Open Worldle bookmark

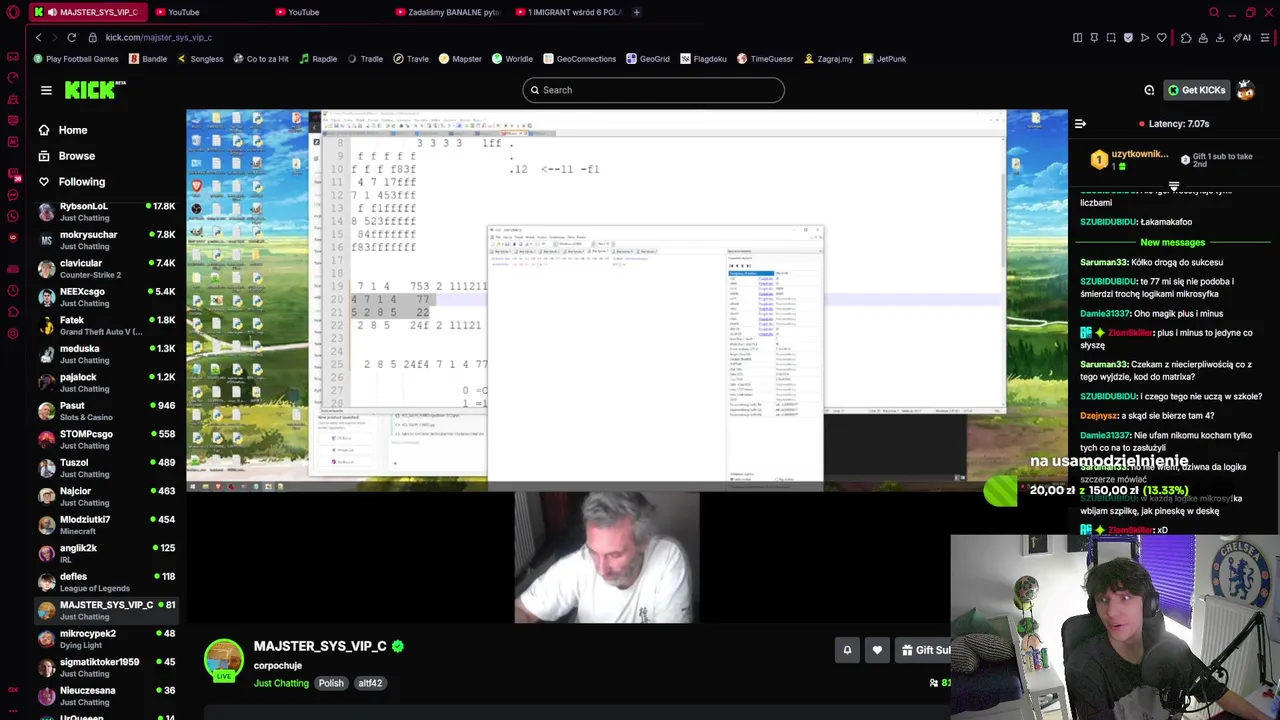(512, 59)
